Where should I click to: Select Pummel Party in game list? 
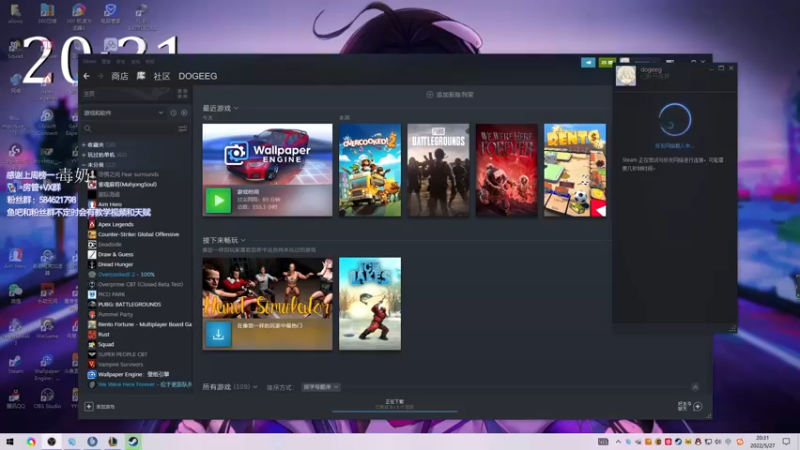[x=115, y=314]
